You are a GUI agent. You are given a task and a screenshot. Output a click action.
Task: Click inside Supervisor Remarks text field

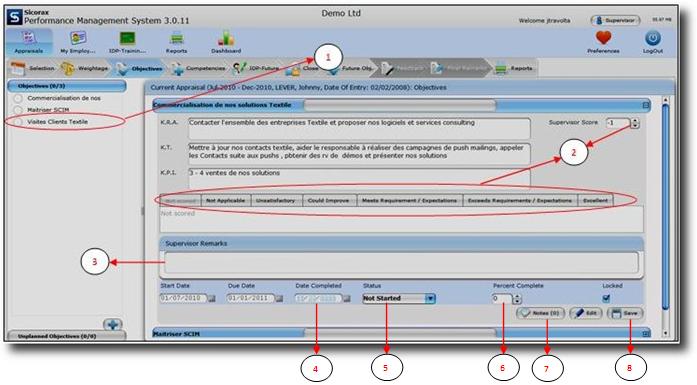(x=401, y=263)
